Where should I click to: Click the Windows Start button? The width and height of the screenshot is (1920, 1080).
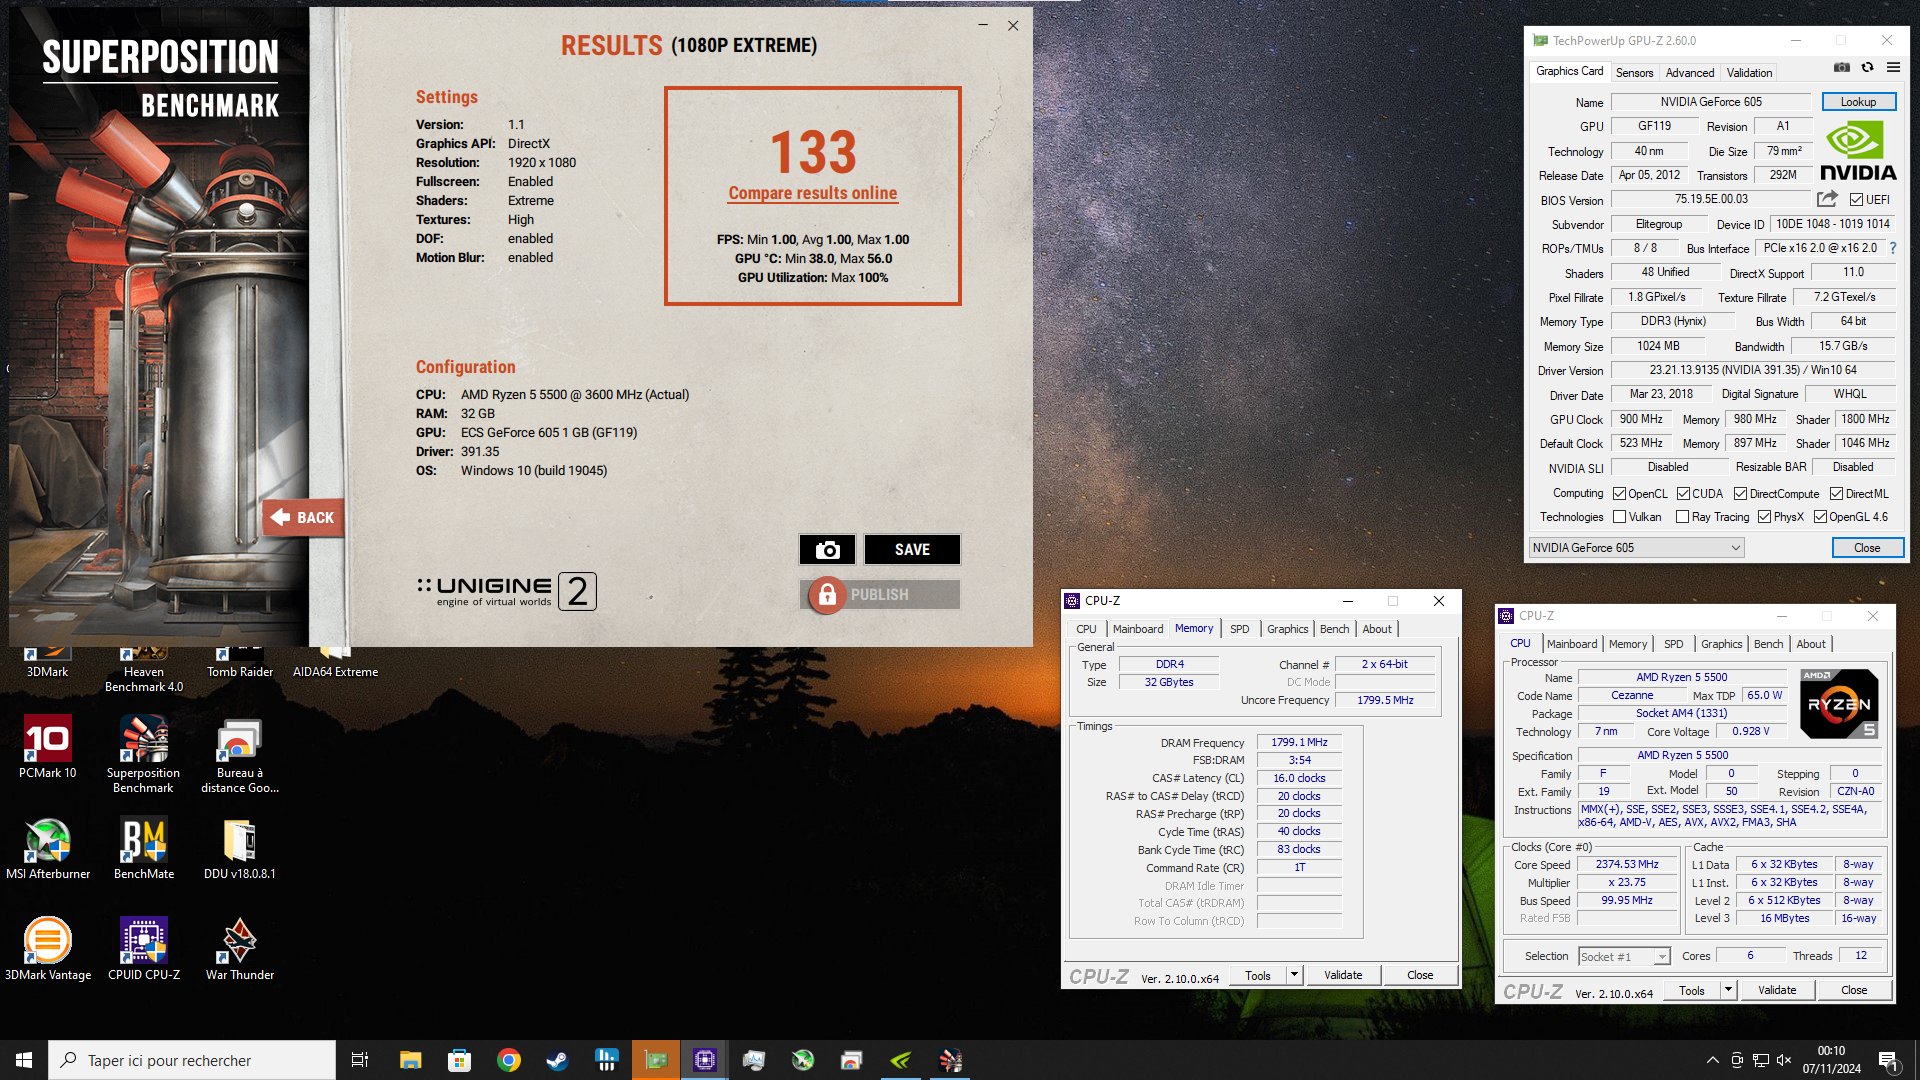(24, 1060)
